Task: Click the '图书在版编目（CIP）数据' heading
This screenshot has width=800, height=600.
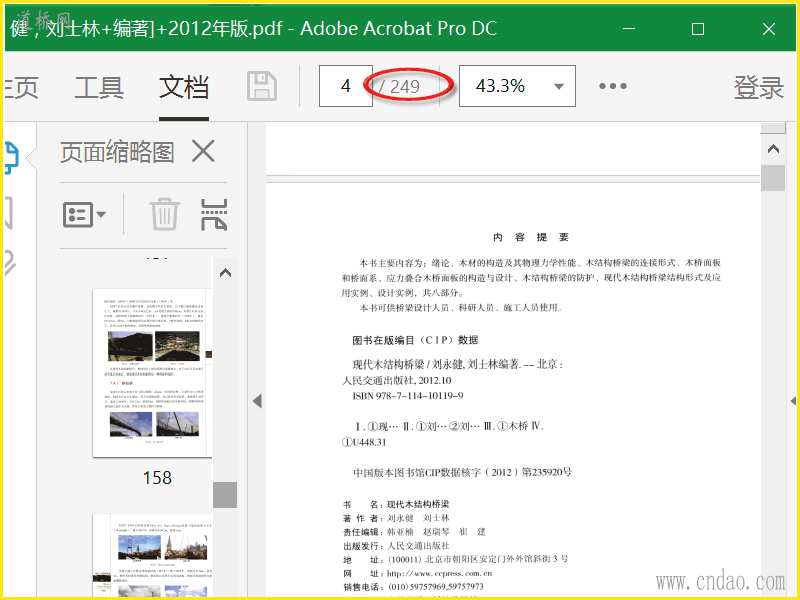Action: point(415,340)
